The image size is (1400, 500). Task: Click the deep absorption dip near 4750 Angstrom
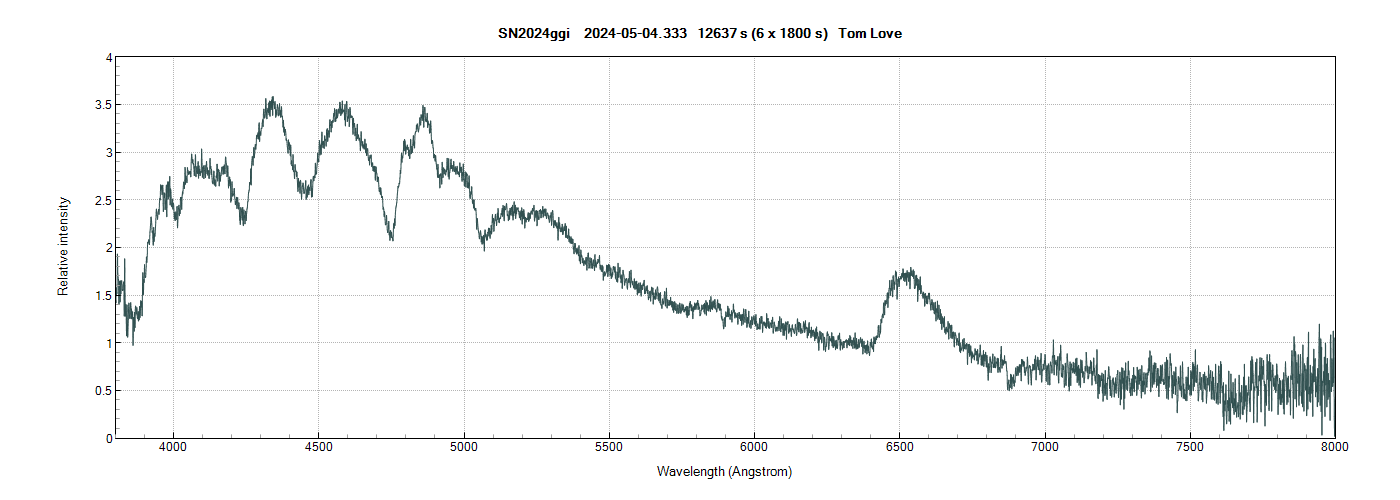point(391,238)
